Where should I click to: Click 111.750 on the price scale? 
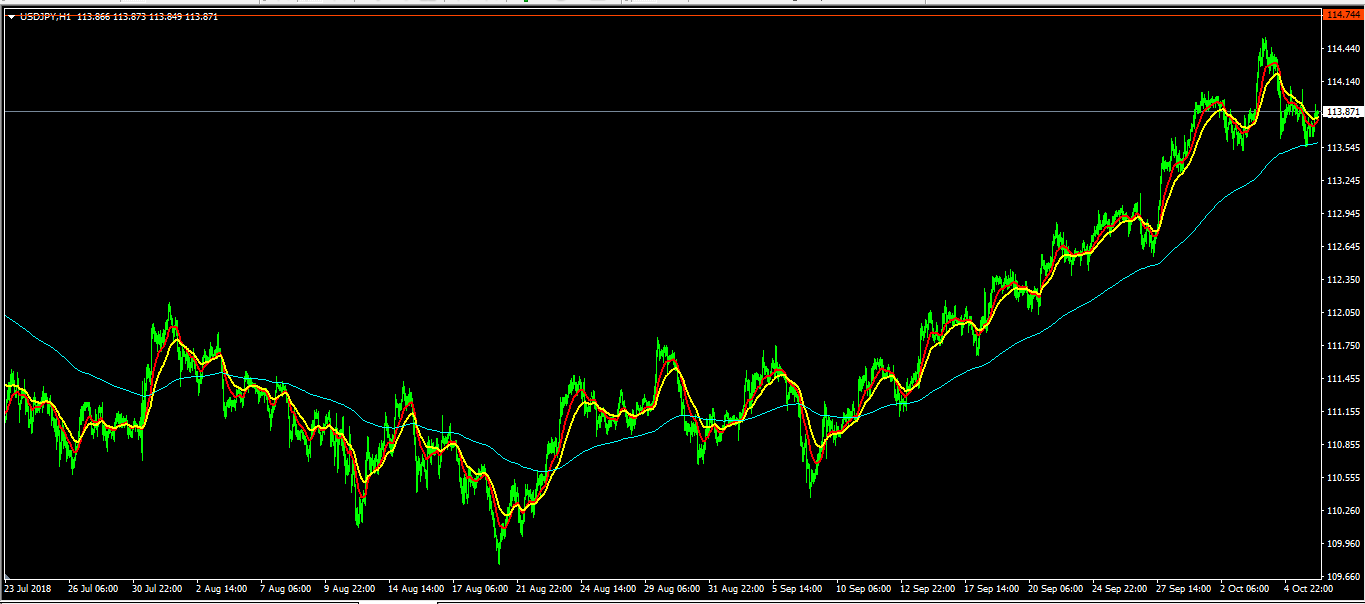tap(1342, 346)
